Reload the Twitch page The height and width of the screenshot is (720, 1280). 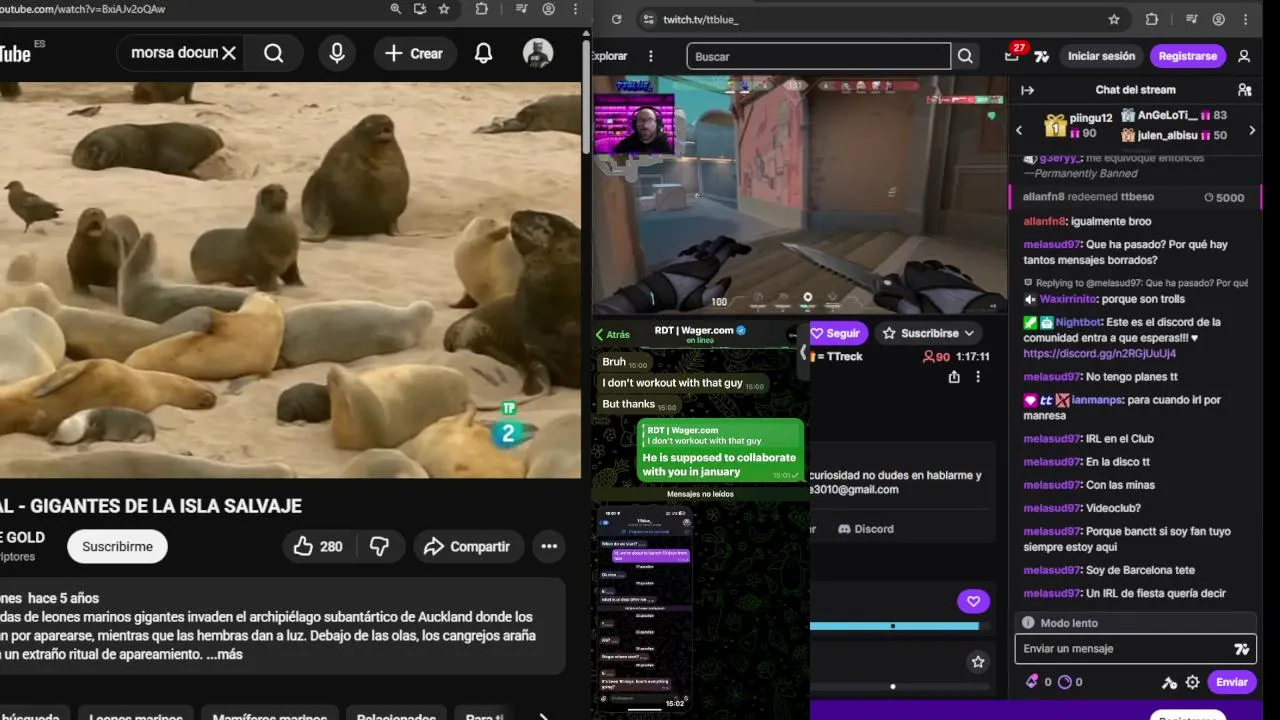tap(616, 19)
